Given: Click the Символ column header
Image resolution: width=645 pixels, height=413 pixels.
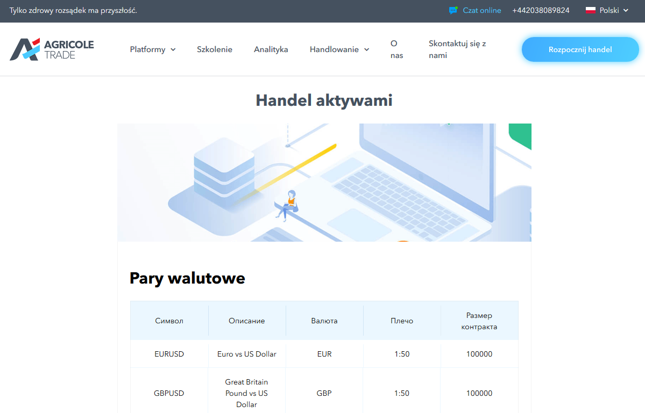Looking at the screenshot, I should pyautogui.click(x=169, y=321).
